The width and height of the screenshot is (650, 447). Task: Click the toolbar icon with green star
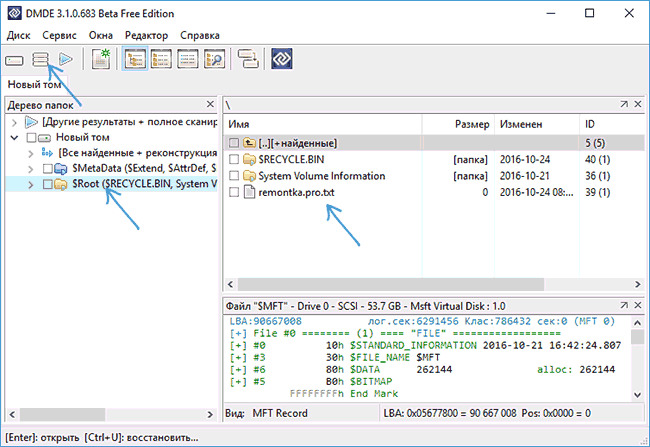click(x=100, y=60)
